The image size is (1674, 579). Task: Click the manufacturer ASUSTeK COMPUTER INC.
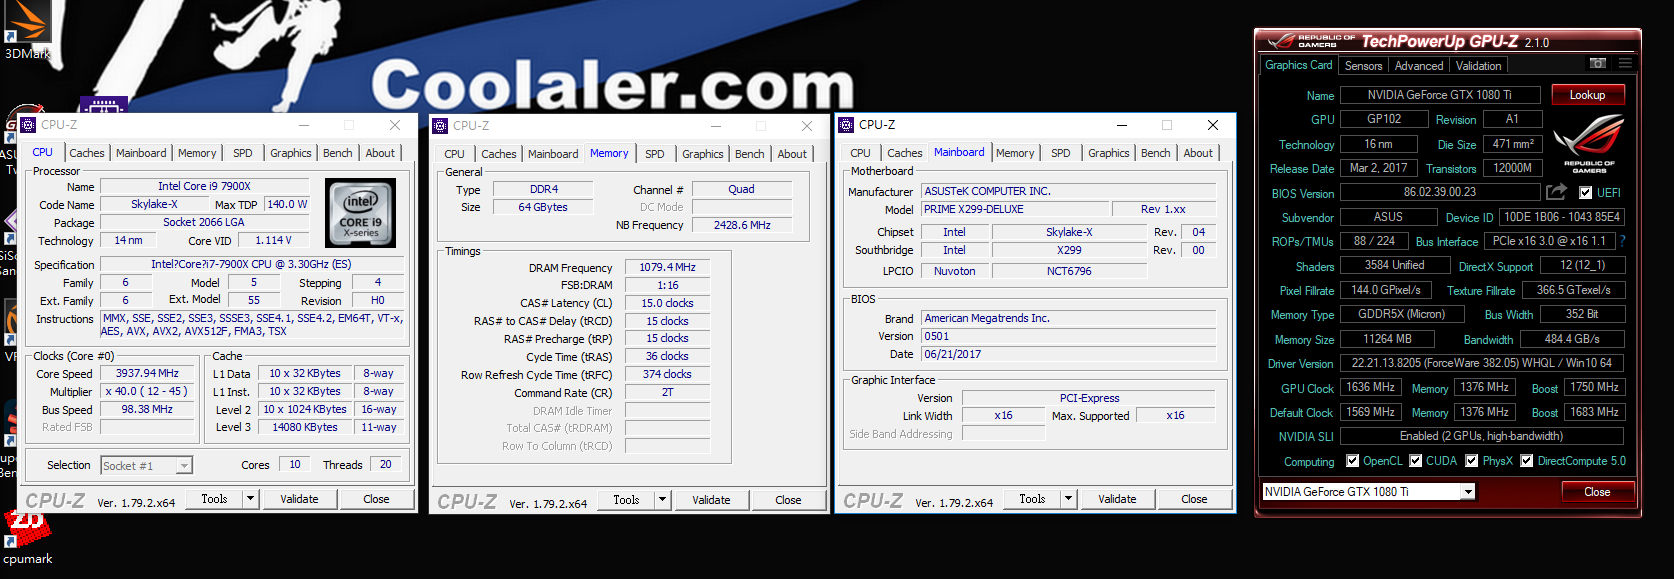1069,191
